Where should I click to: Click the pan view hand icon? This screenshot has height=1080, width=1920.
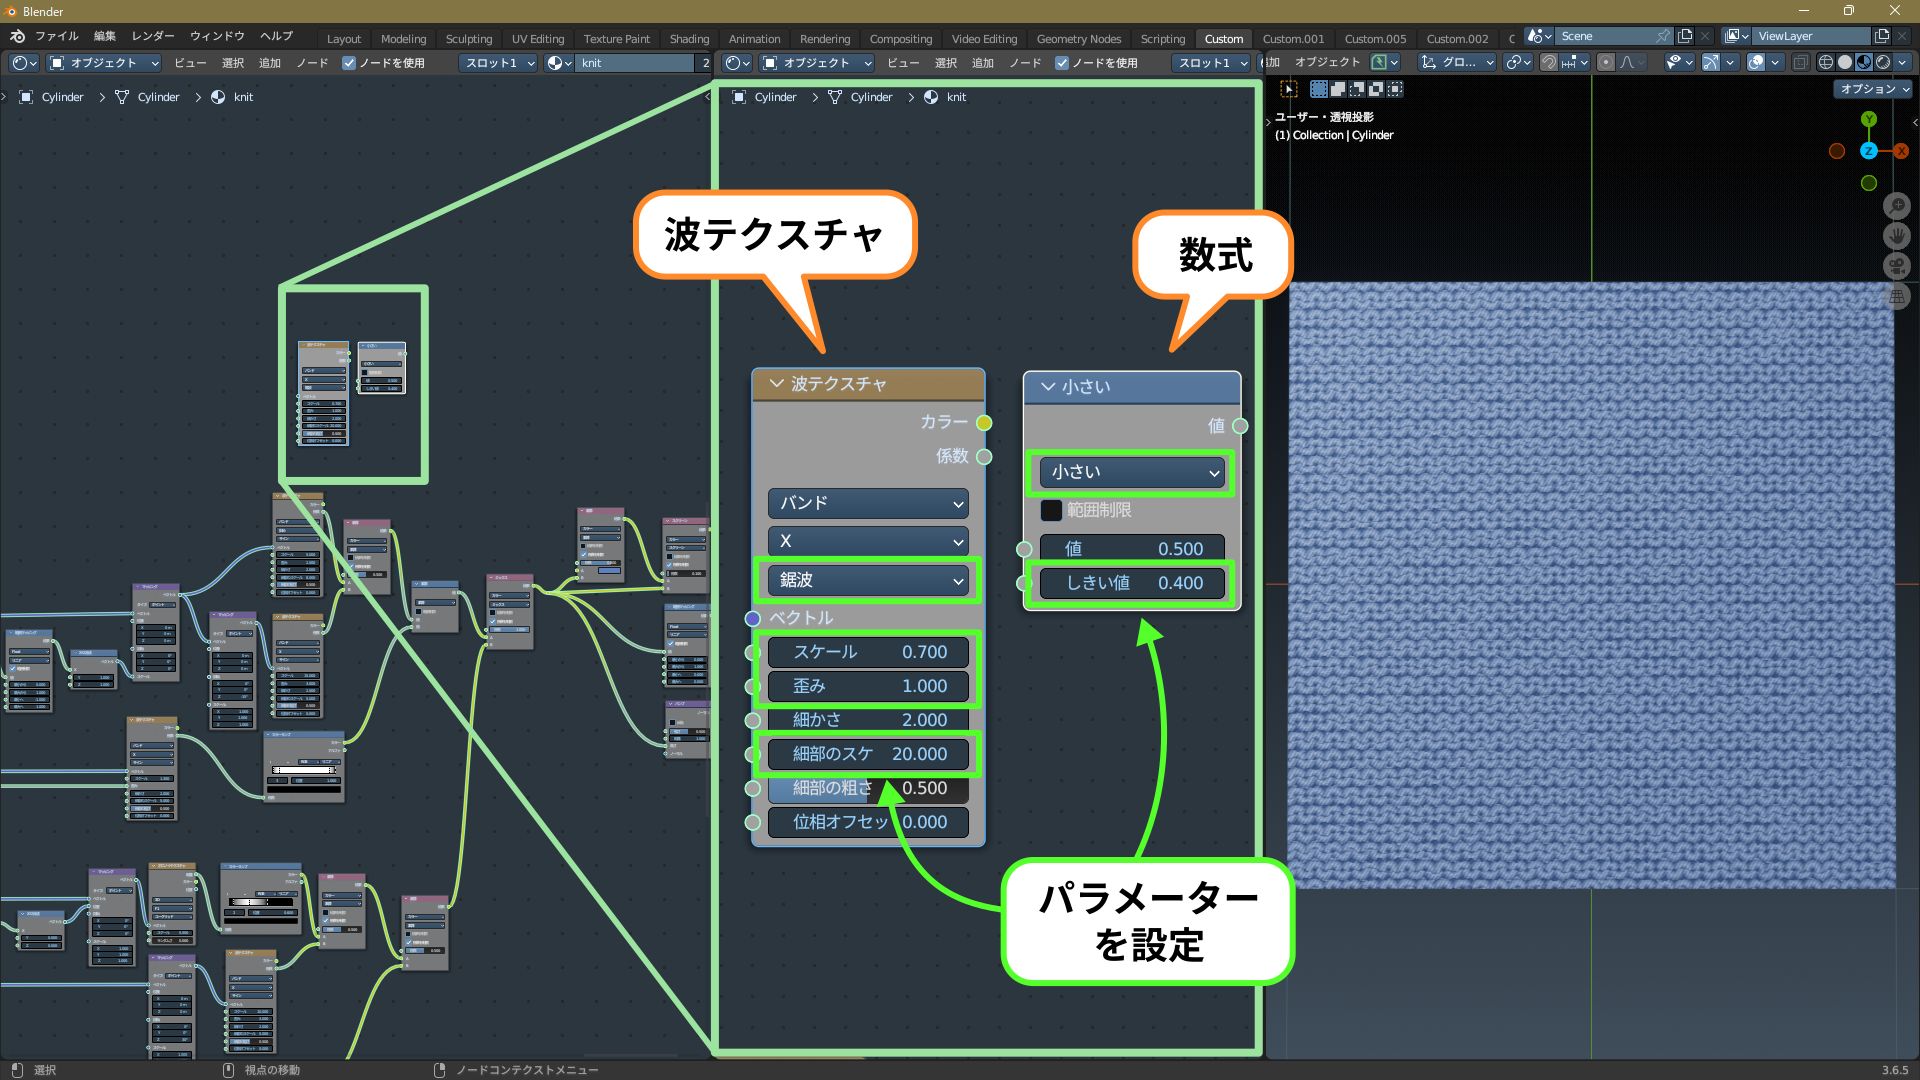pos(1896,236)
